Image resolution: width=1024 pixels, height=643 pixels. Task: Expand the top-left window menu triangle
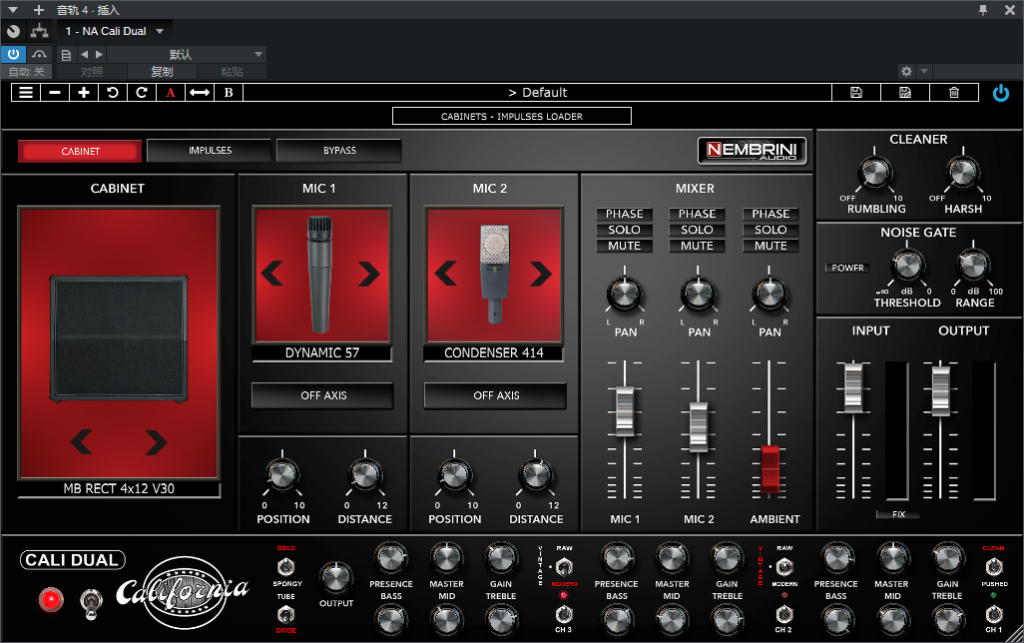(x=13, y=10)
